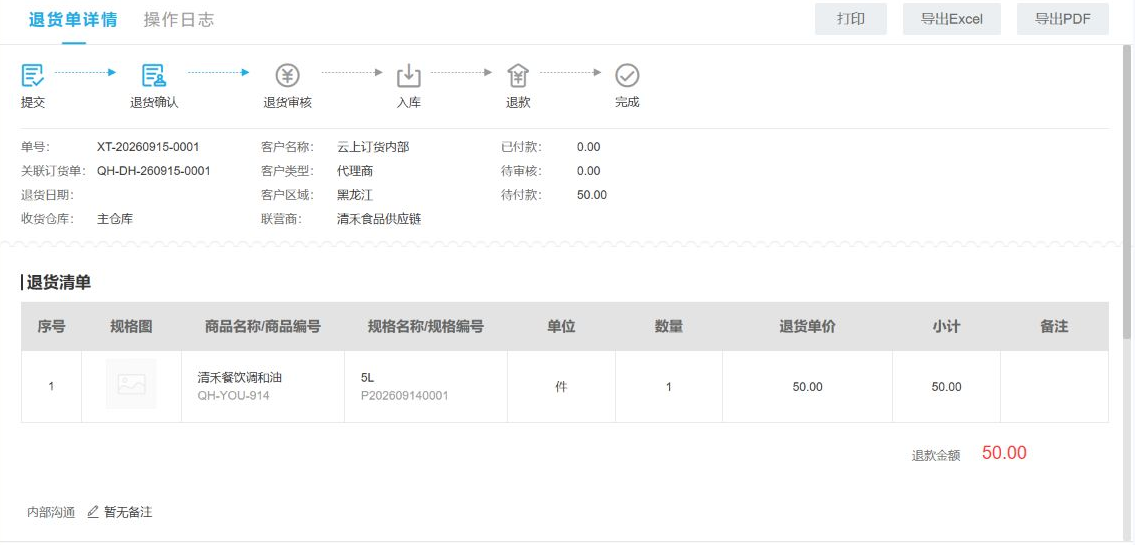
Task: Click the red refund total 50.00
Action: (1004, 453)
